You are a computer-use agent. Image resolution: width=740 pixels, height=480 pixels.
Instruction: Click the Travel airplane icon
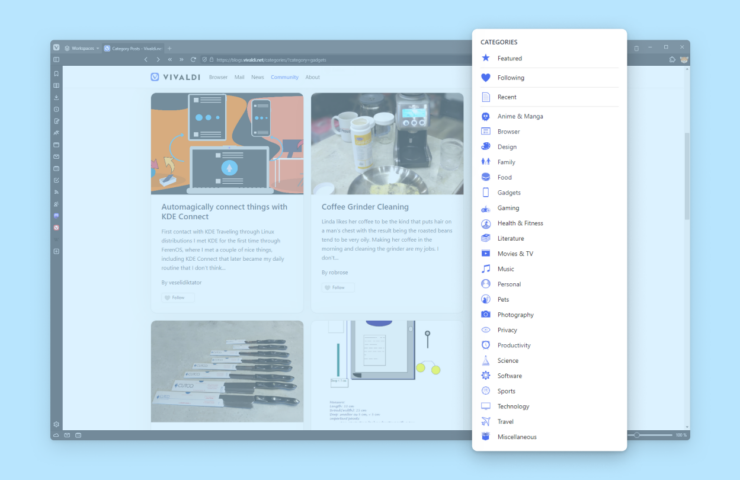[486, 421]
